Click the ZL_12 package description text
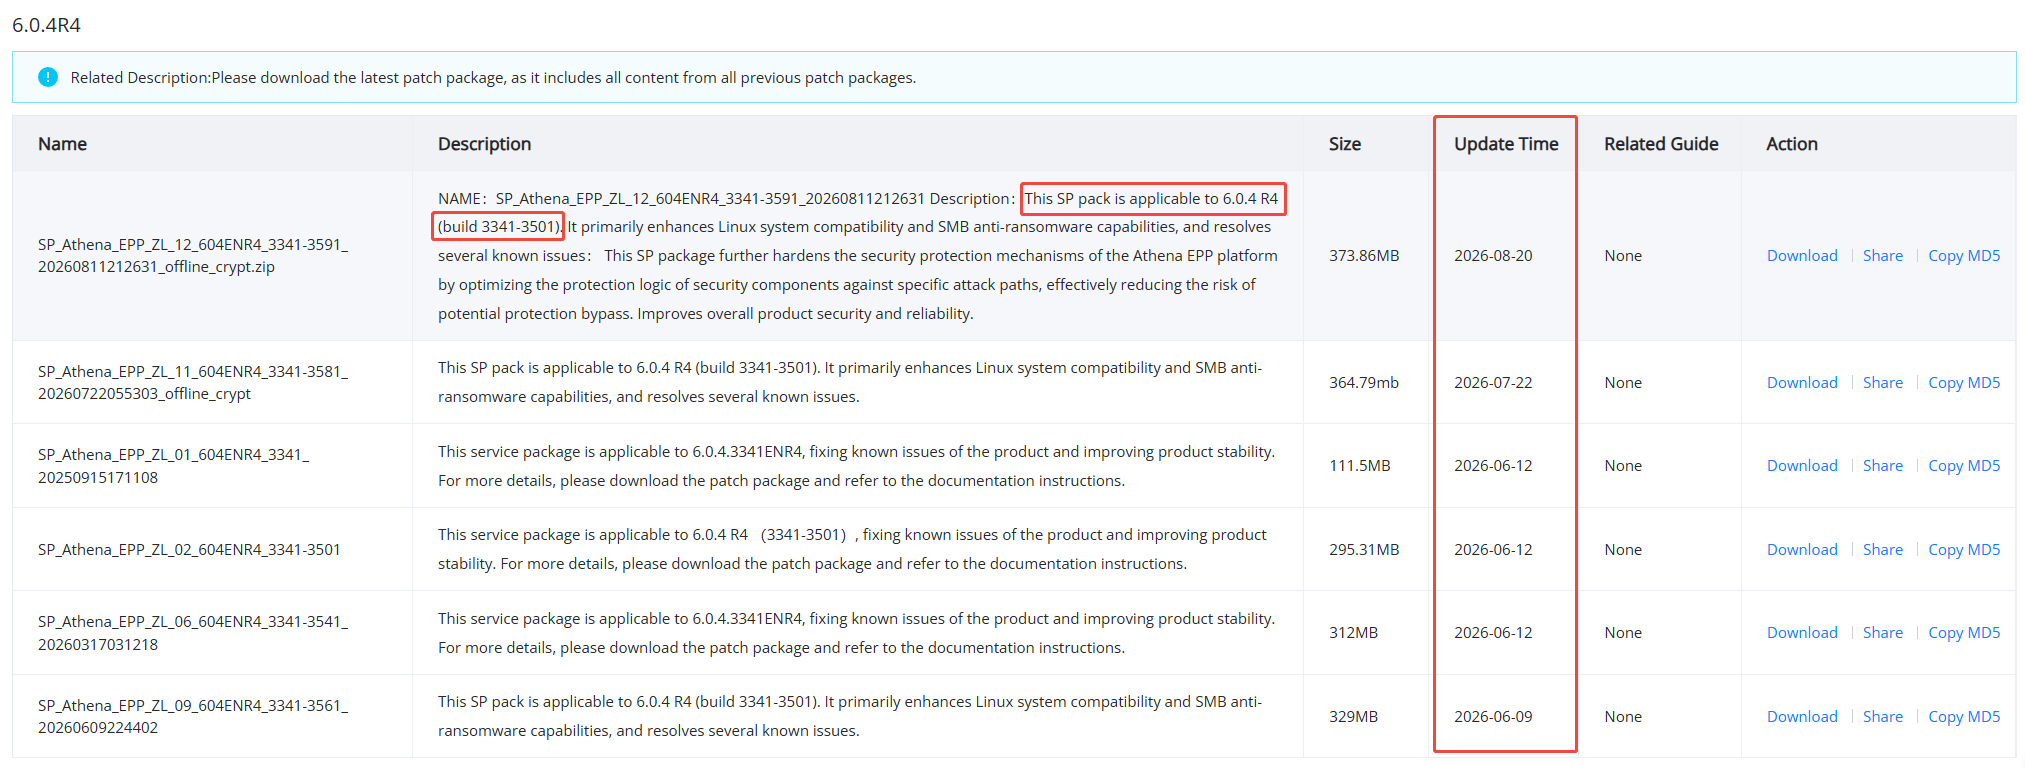The width and height of the screenshot is (2025, 767). tap(858, 256)
